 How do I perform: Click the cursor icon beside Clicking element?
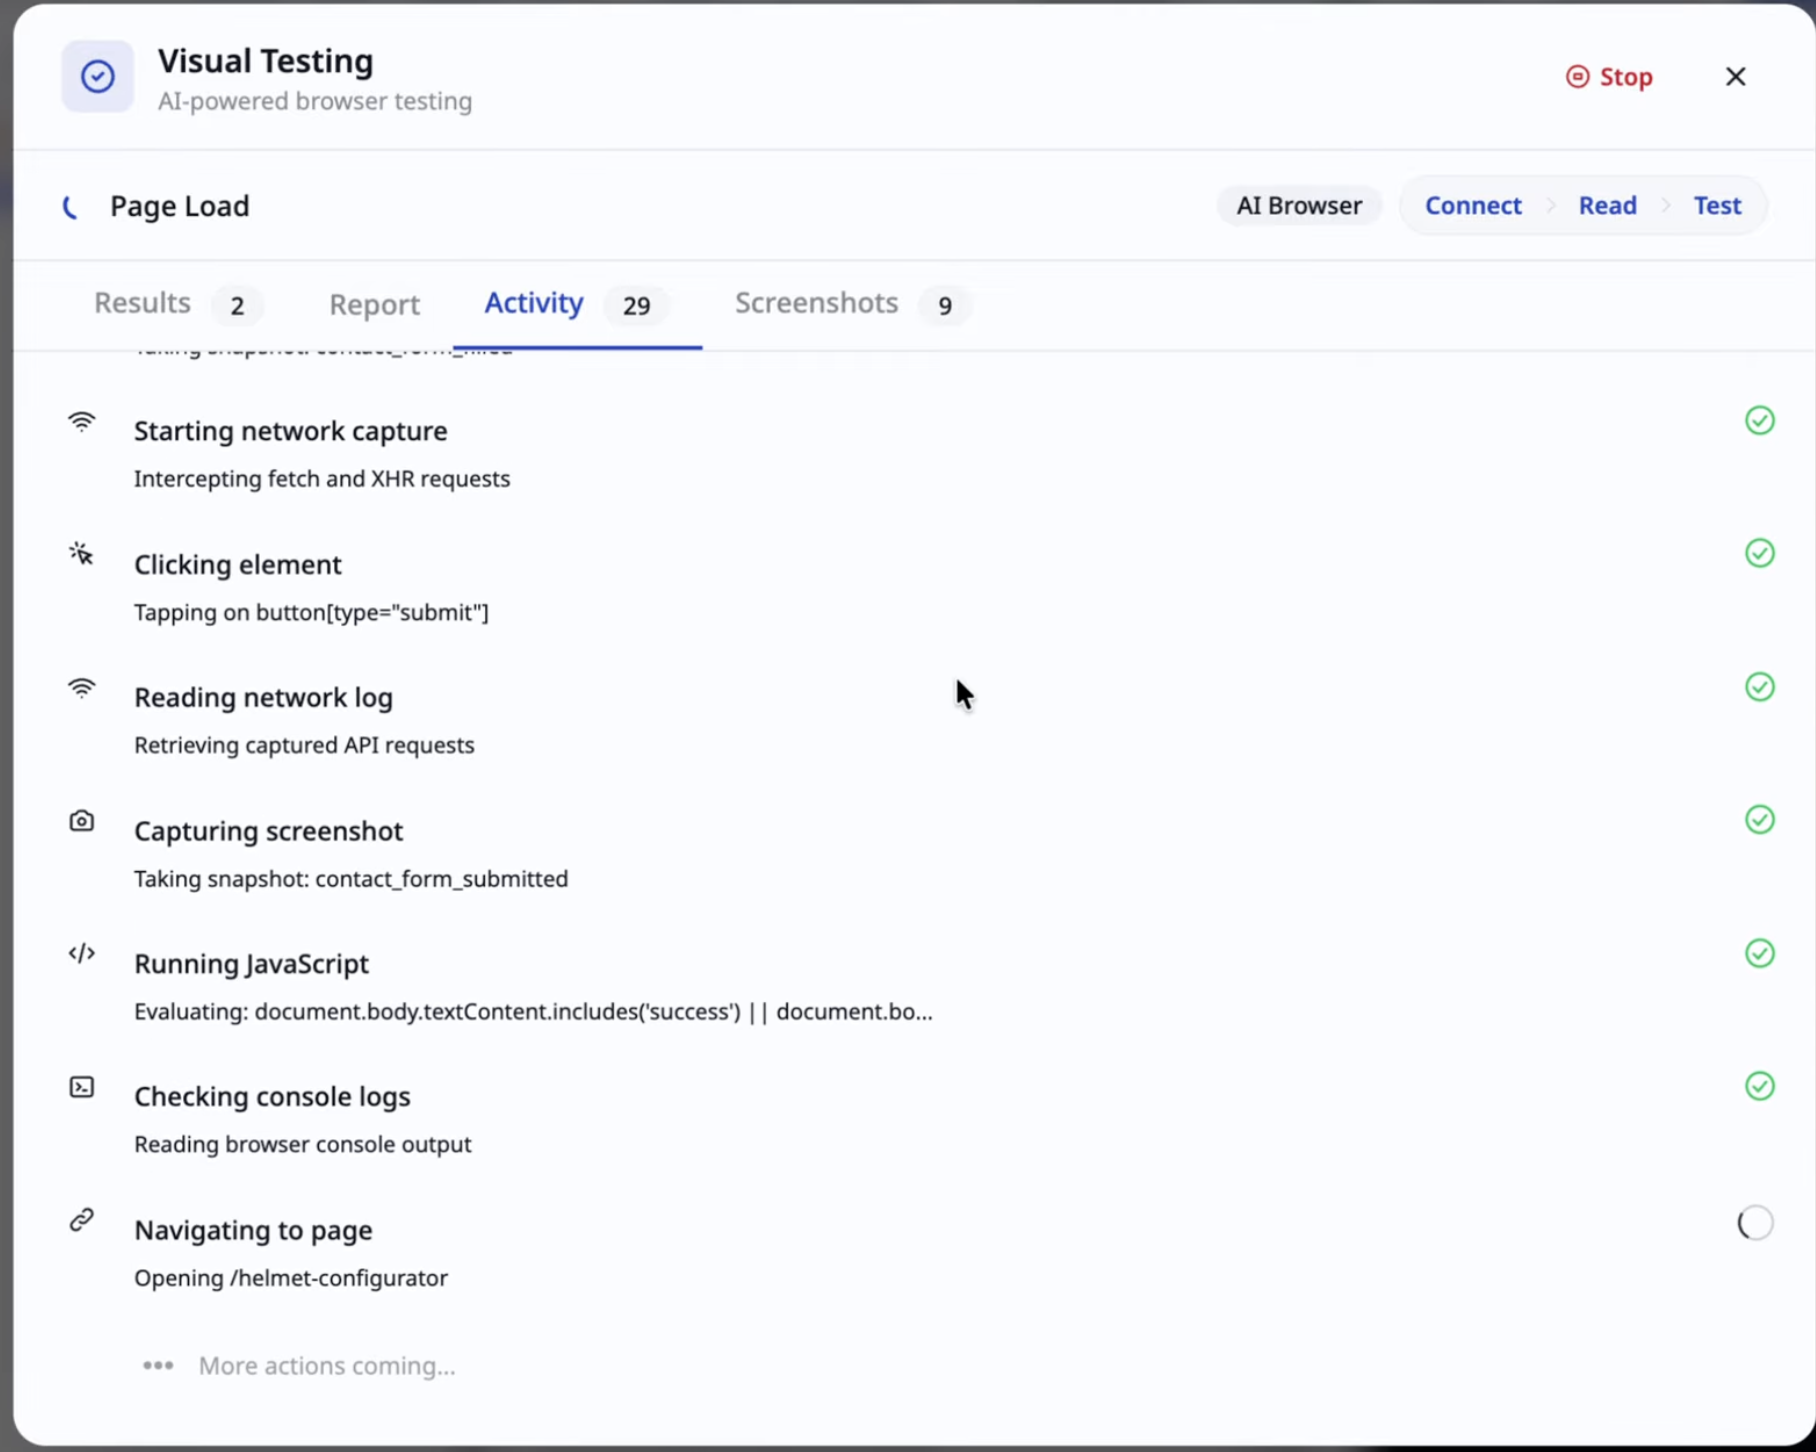(x=82, y=554)
